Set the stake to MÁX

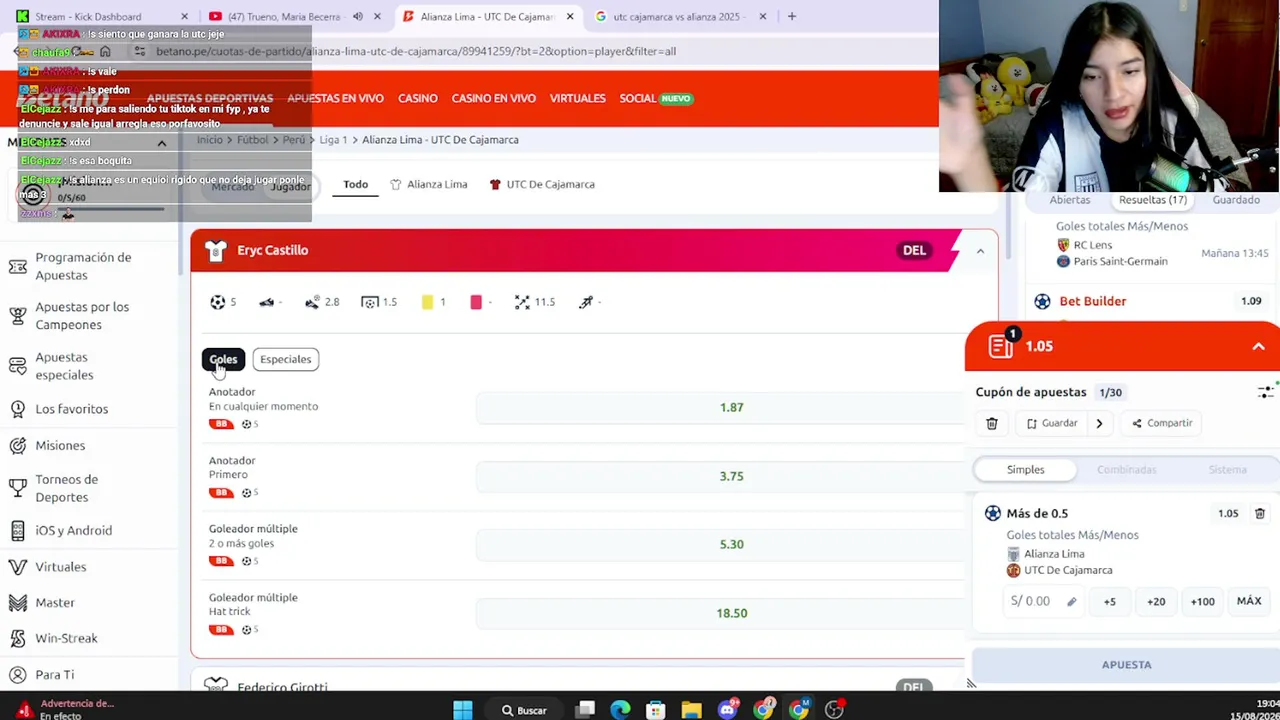click(1249, 602)
